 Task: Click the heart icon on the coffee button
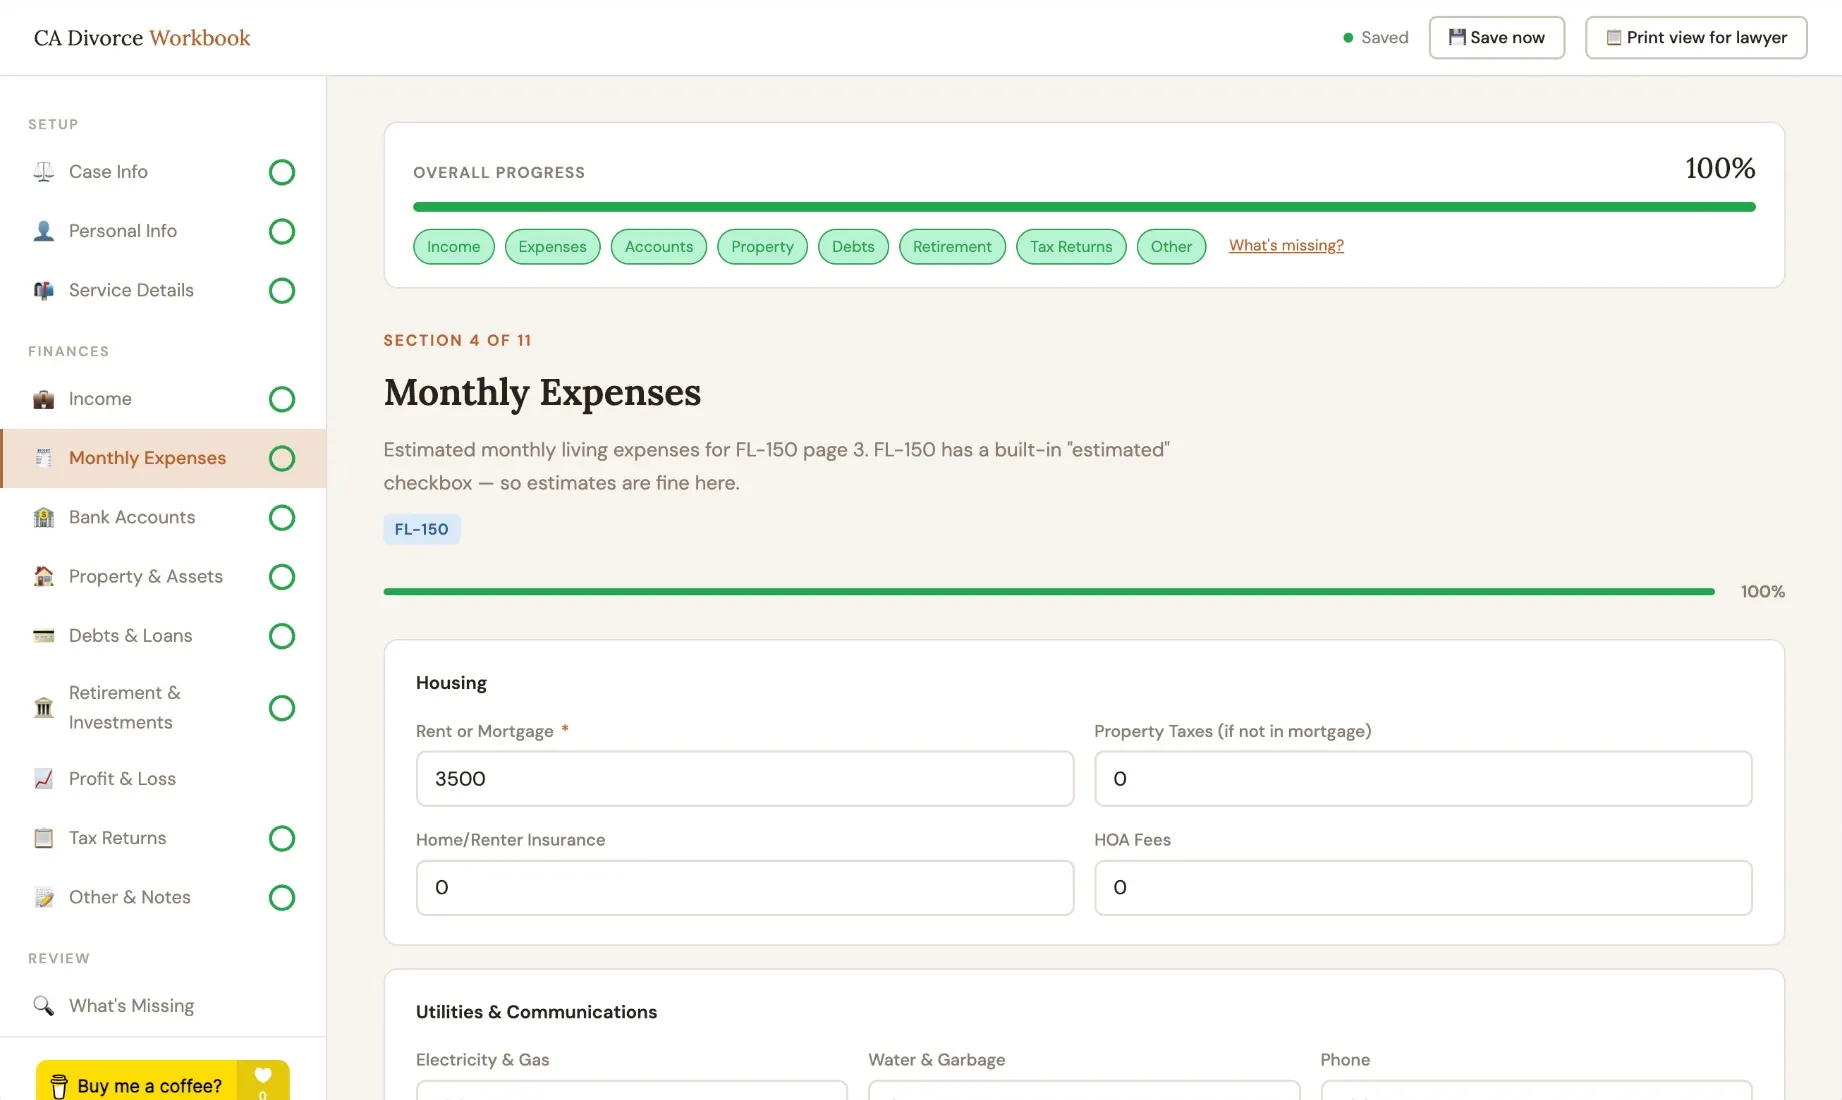263,1075
